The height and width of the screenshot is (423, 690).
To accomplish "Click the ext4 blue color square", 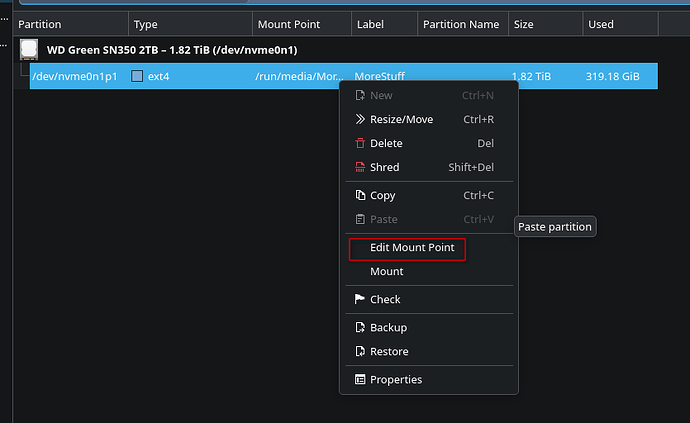I will point(137,76).
